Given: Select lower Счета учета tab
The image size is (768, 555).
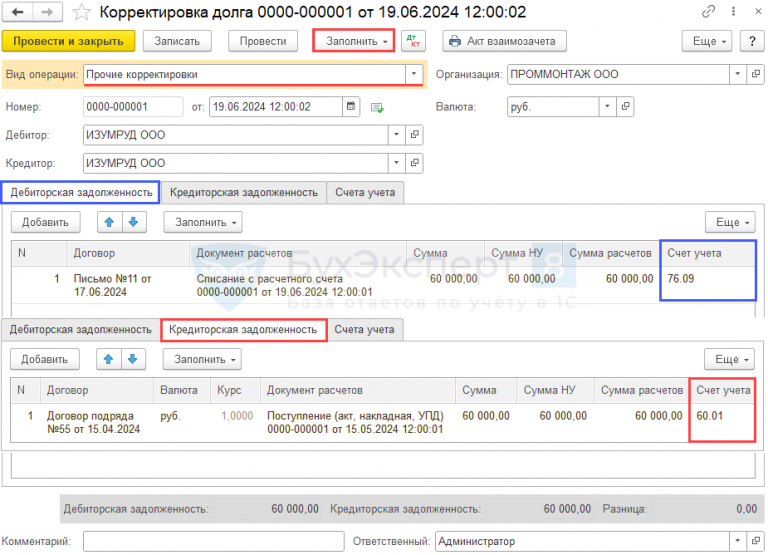Looking at the screenshot, I should (364, 330).
